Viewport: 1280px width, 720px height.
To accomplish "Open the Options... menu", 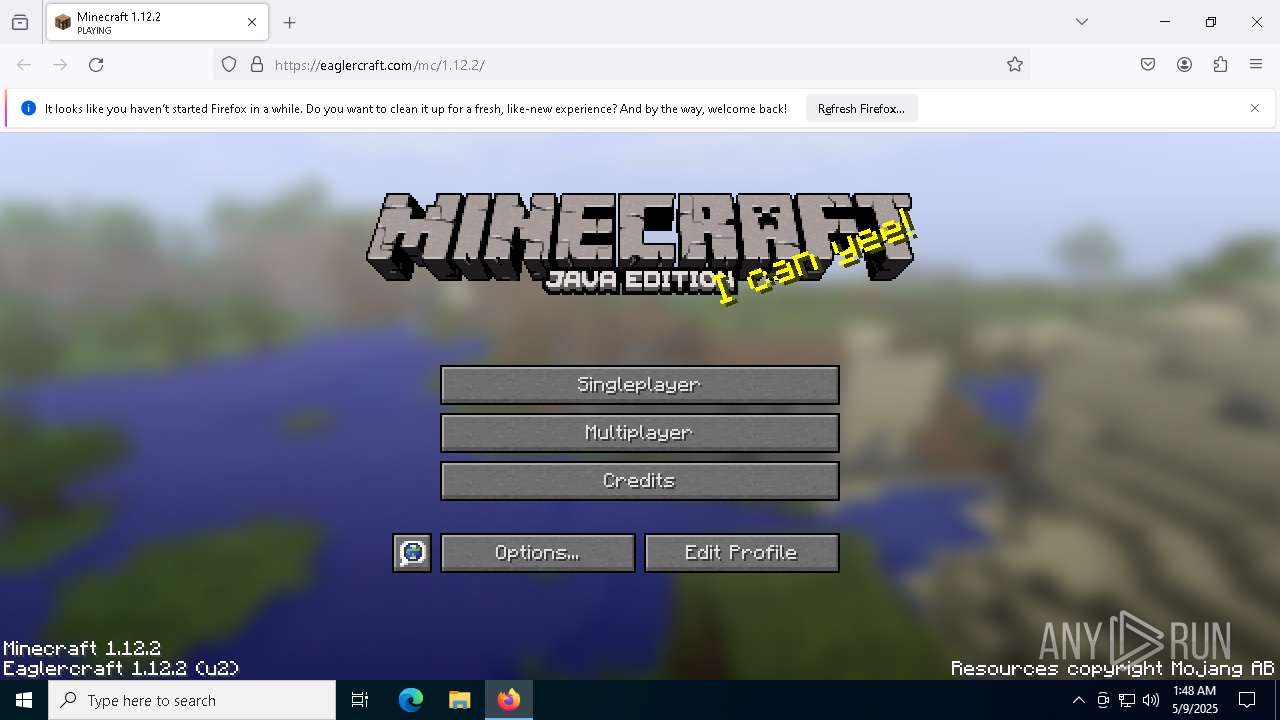I will (538, 553).
